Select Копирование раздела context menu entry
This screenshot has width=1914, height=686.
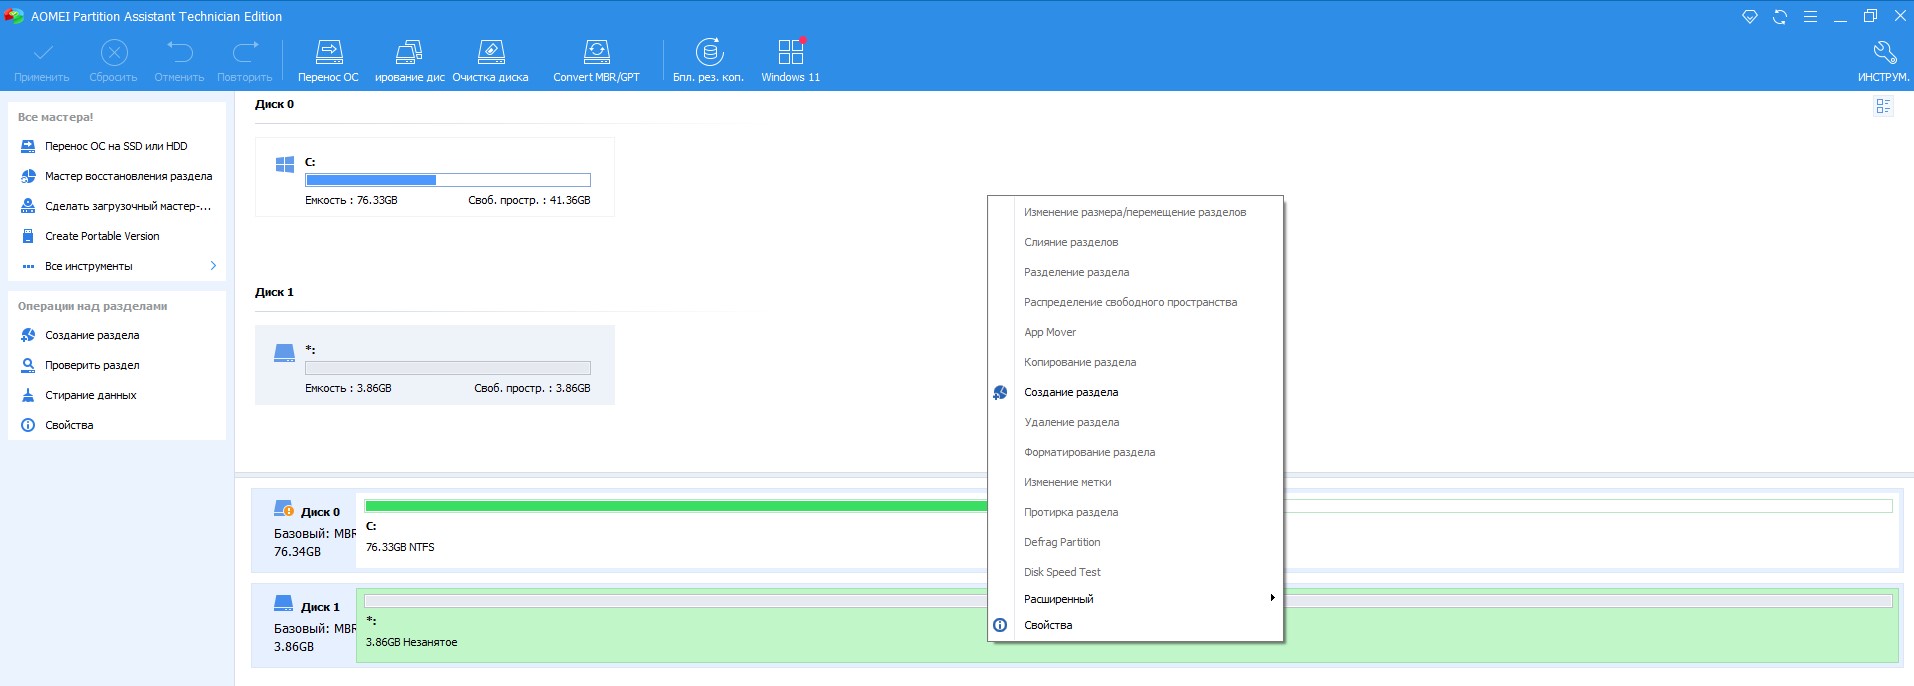(1135, 362)
